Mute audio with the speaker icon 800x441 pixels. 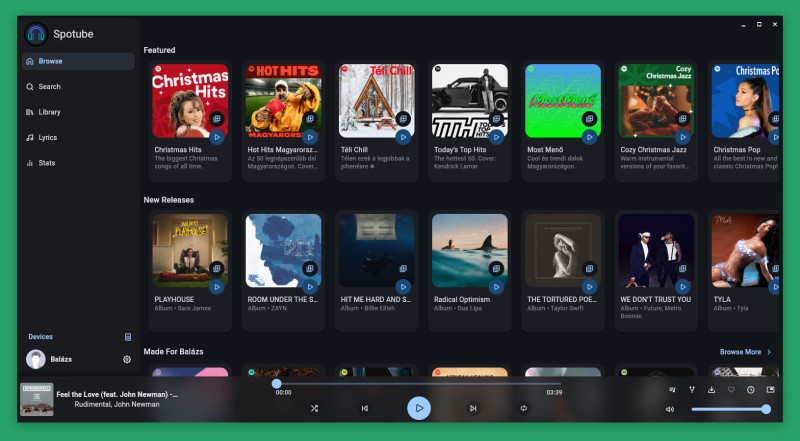point(670,409)
